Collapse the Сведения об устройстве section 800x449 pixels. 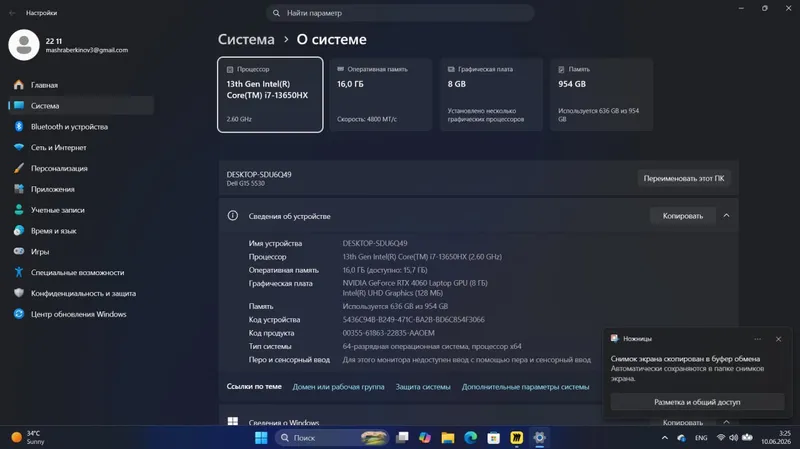click(727, 216)
